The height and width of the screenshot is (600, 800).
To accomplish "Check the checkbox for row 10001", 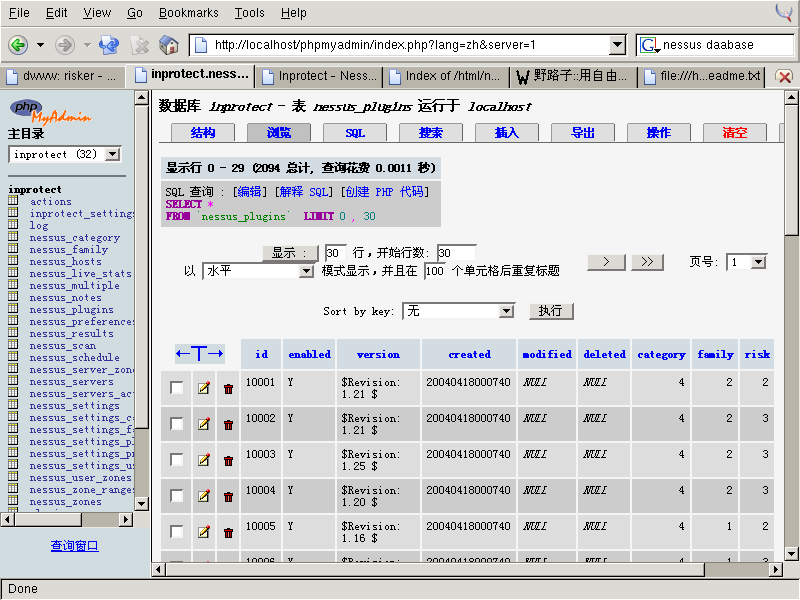I will click(x=179, y=388).
